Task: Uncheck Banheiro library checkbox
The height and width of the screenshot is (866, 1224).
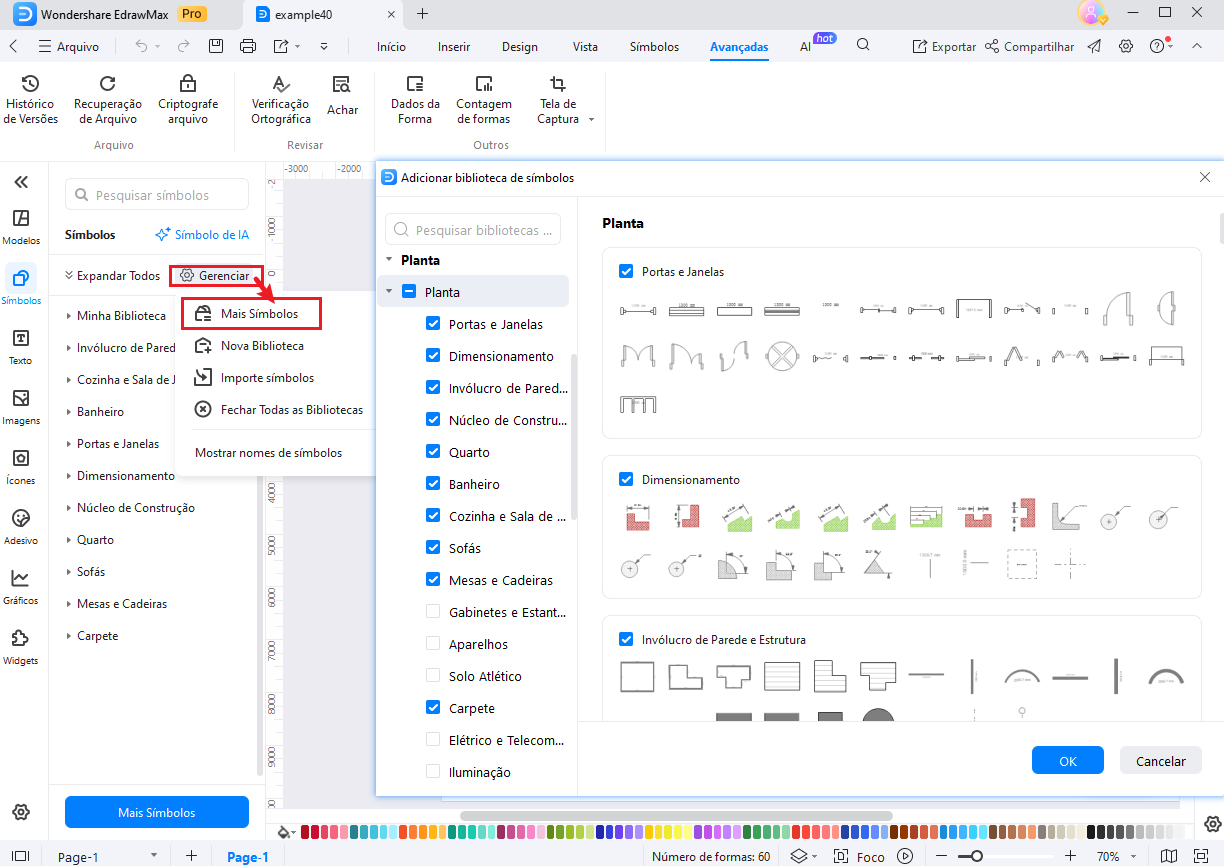Action: [433, 484]
